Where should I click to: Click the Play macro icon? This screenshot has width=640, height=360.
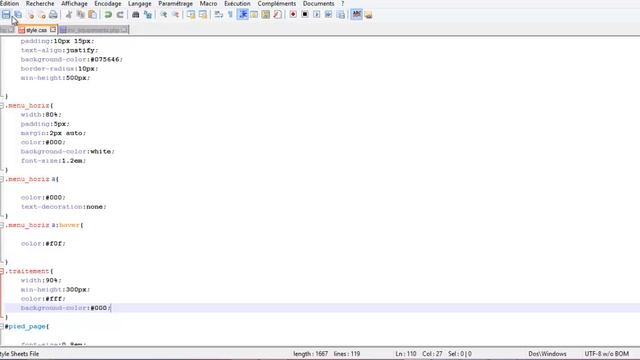coord(317,15)
